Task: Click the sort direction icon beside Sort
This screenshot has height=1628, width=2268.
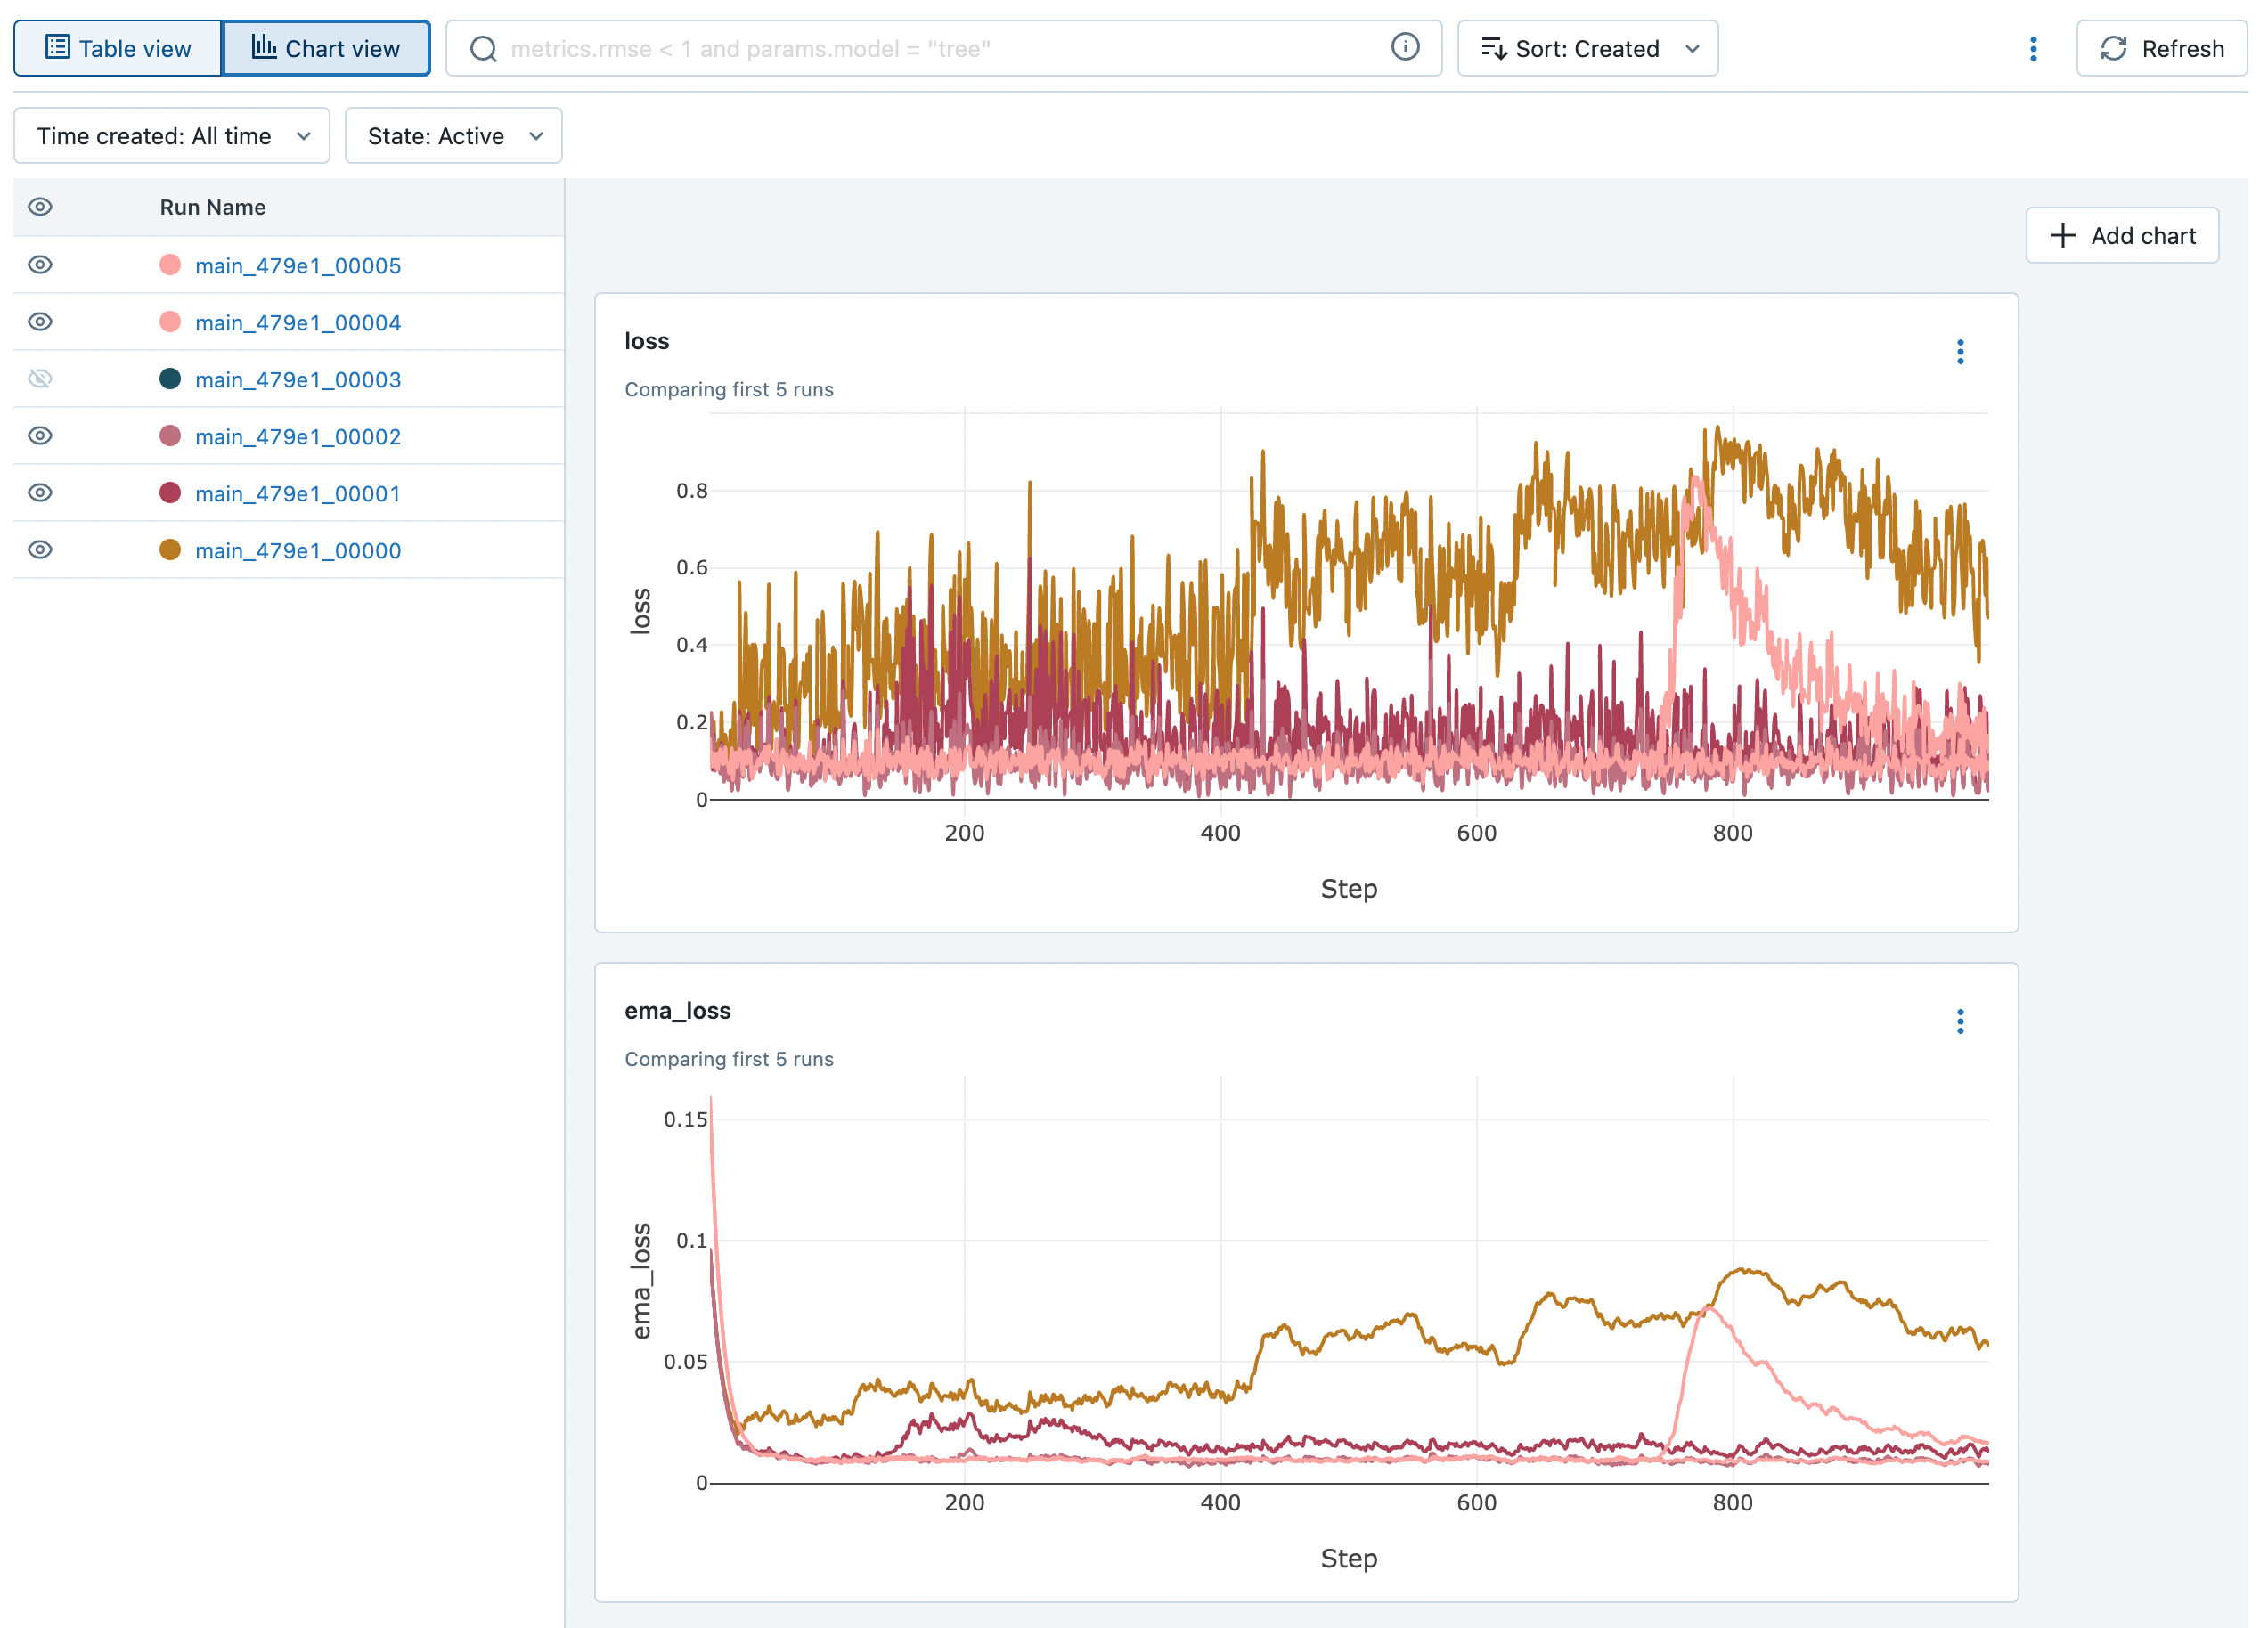Action: (x=1495, y=48)
